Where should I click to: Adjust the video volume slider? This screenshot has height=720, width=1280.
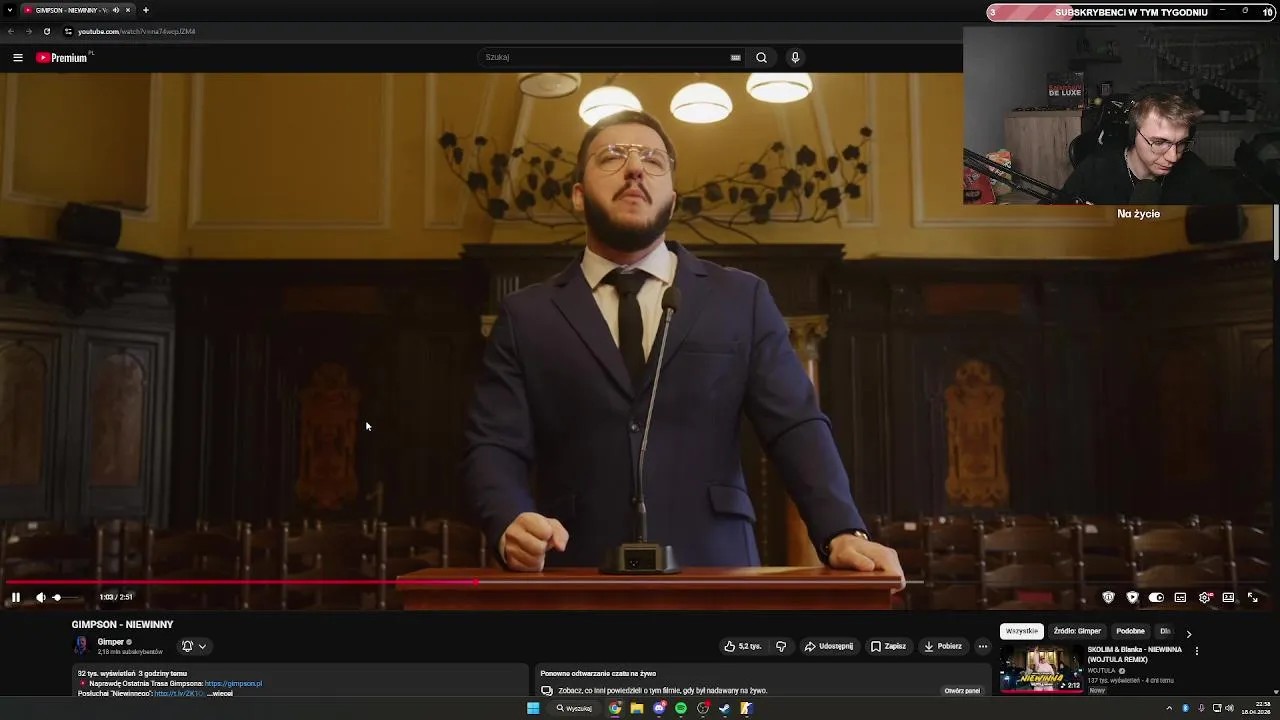tap(66, 597)
